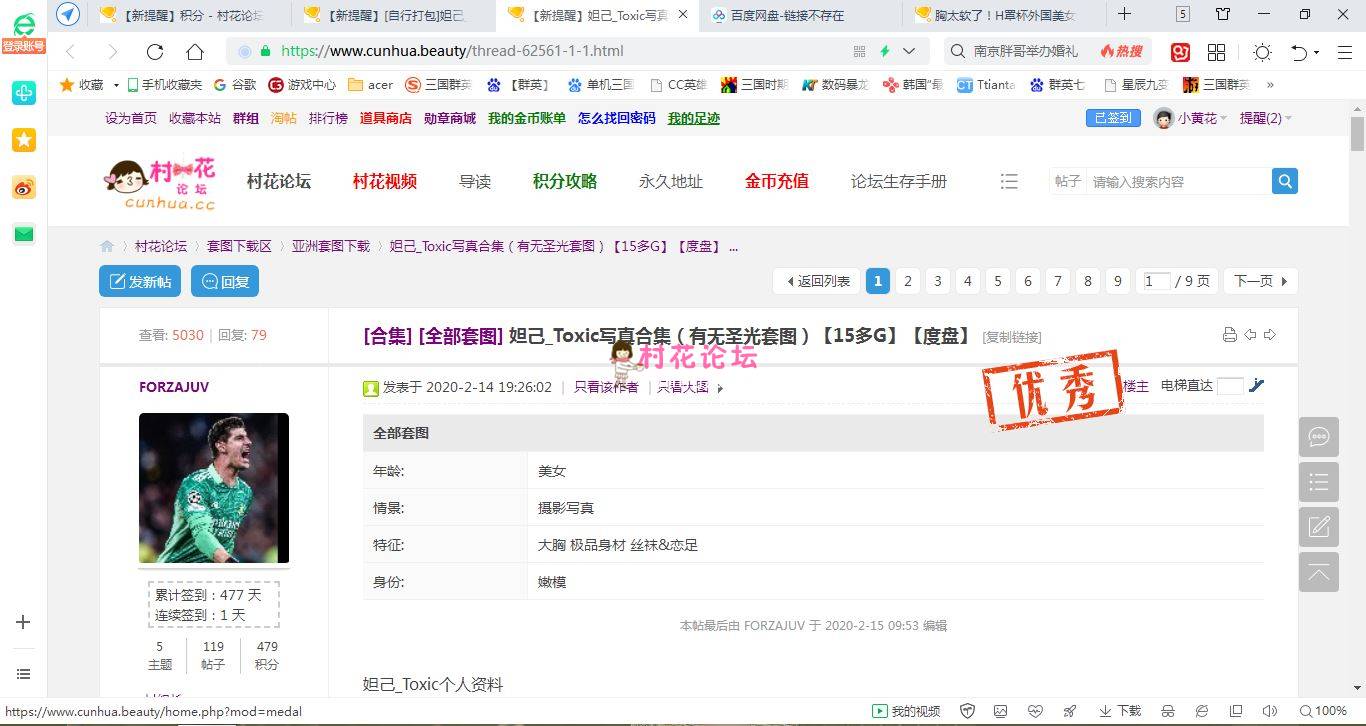Click the blue forum search magnifier button
Image resolution: width=1366 pixels, height=726 pixels.
point(1285,181)
